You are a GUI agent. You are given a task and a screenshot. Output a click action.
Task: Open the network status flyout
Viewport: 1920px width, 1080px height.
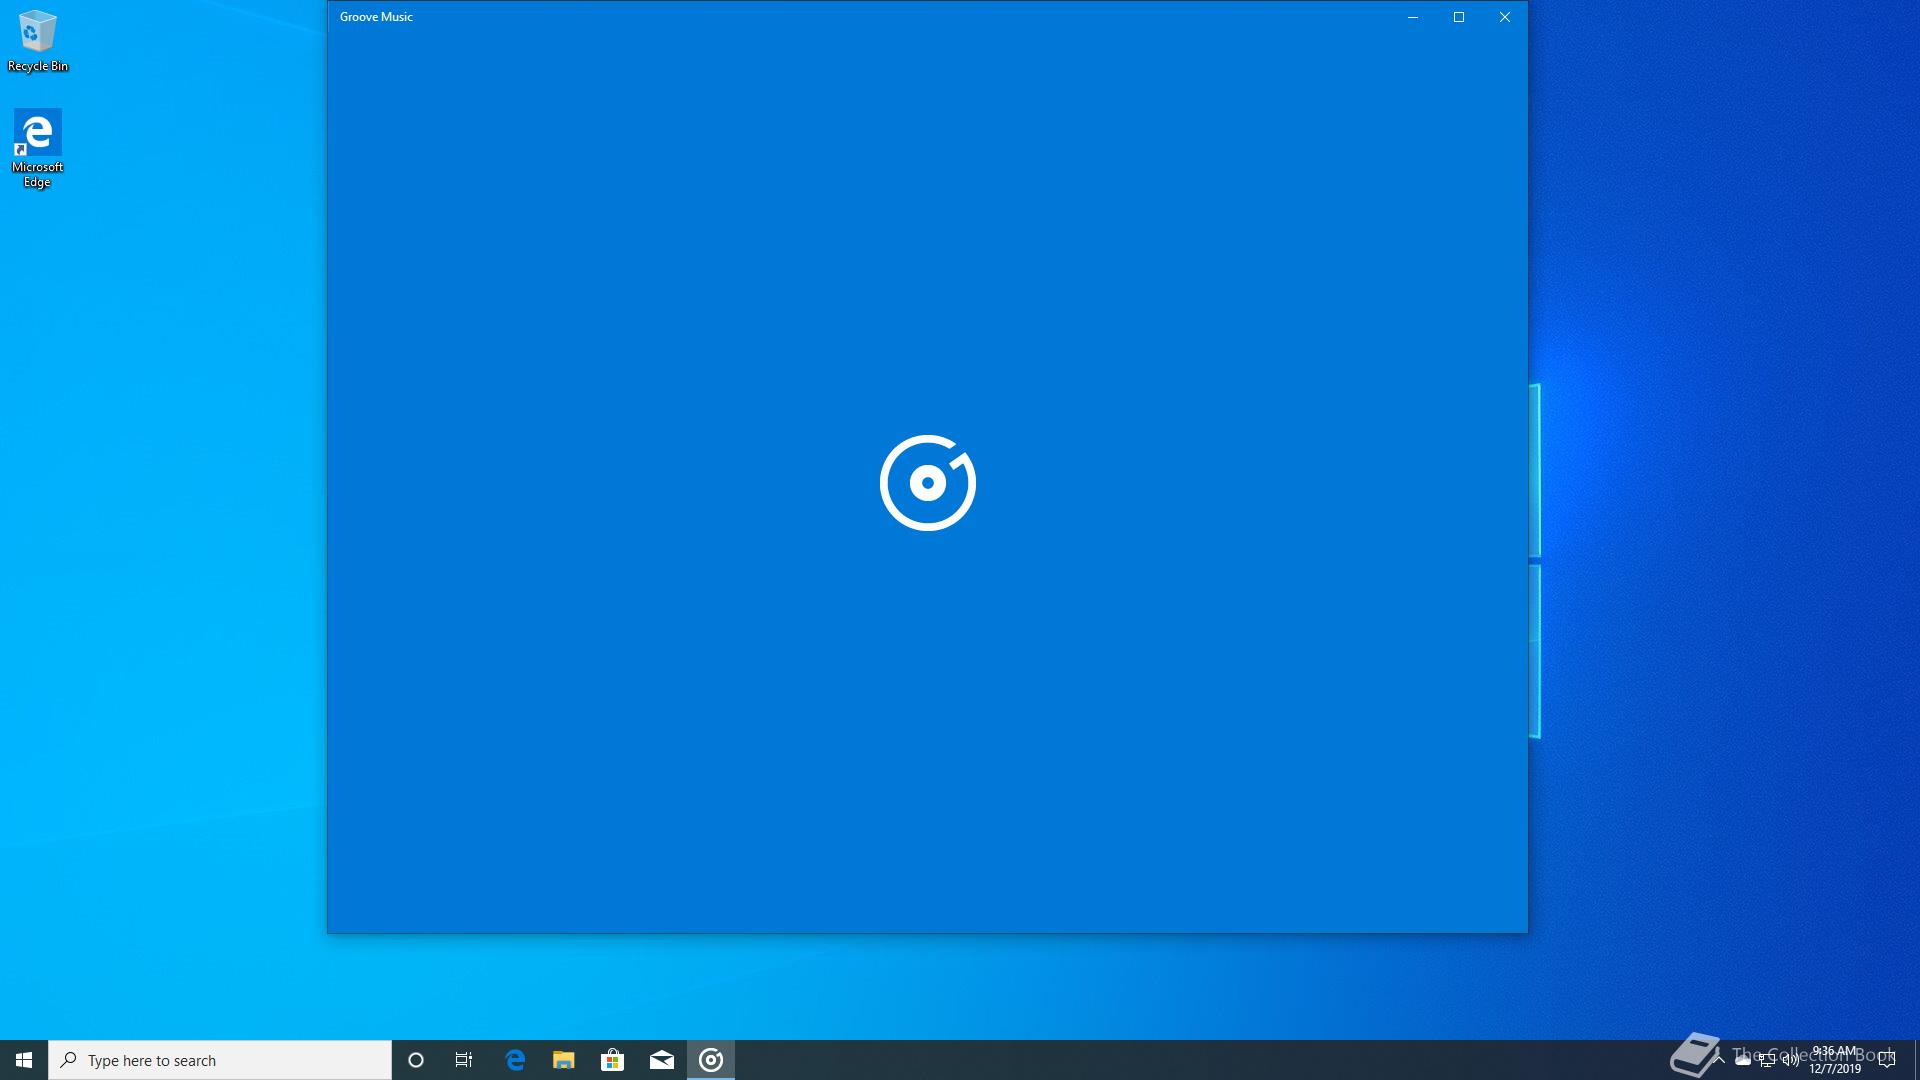click(x=1767, y=1060)
